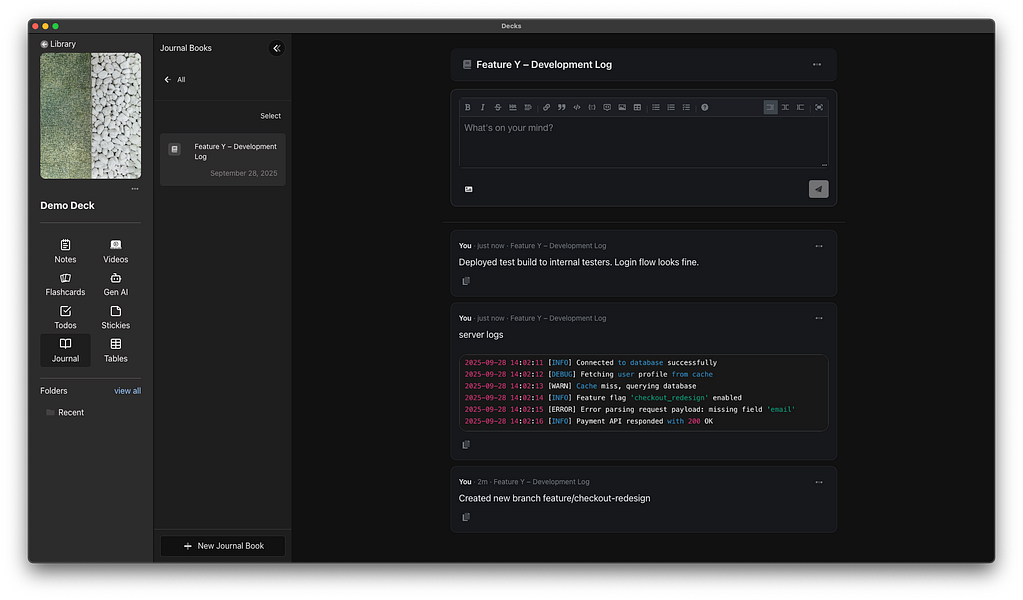This screenshot has width=1023, height=600.
Task: Insert a link using the toolbar link icon
Action: 546,107
